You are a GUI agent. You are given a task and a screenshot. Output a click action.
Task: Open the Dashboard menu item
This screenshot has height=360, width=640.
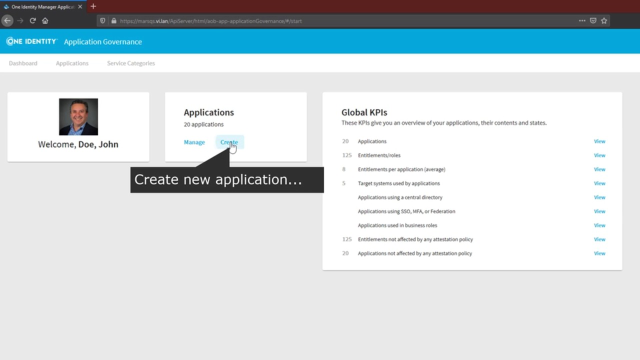[x=23, y=63]
